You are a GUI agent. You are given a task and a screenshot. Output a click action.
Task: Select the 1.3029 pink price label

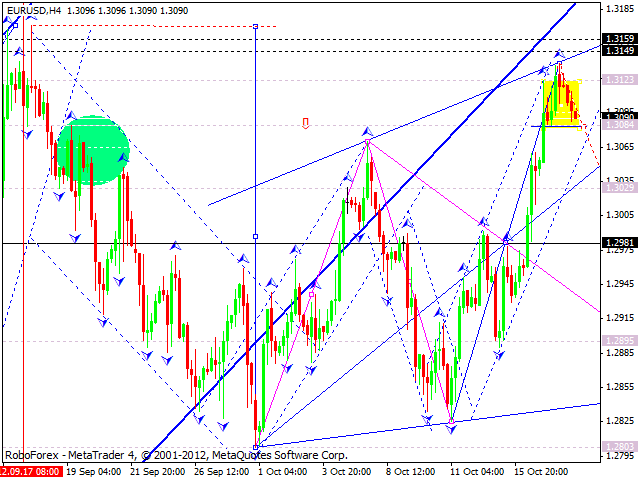click(x=619, y=187)
